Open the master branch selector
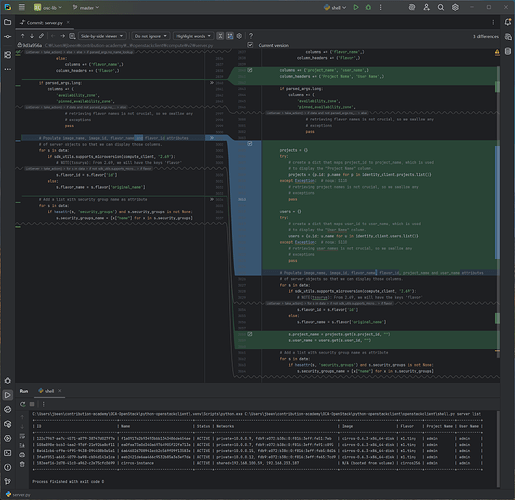The width and height of the screenshot is (515, 500). coord(86,7)
